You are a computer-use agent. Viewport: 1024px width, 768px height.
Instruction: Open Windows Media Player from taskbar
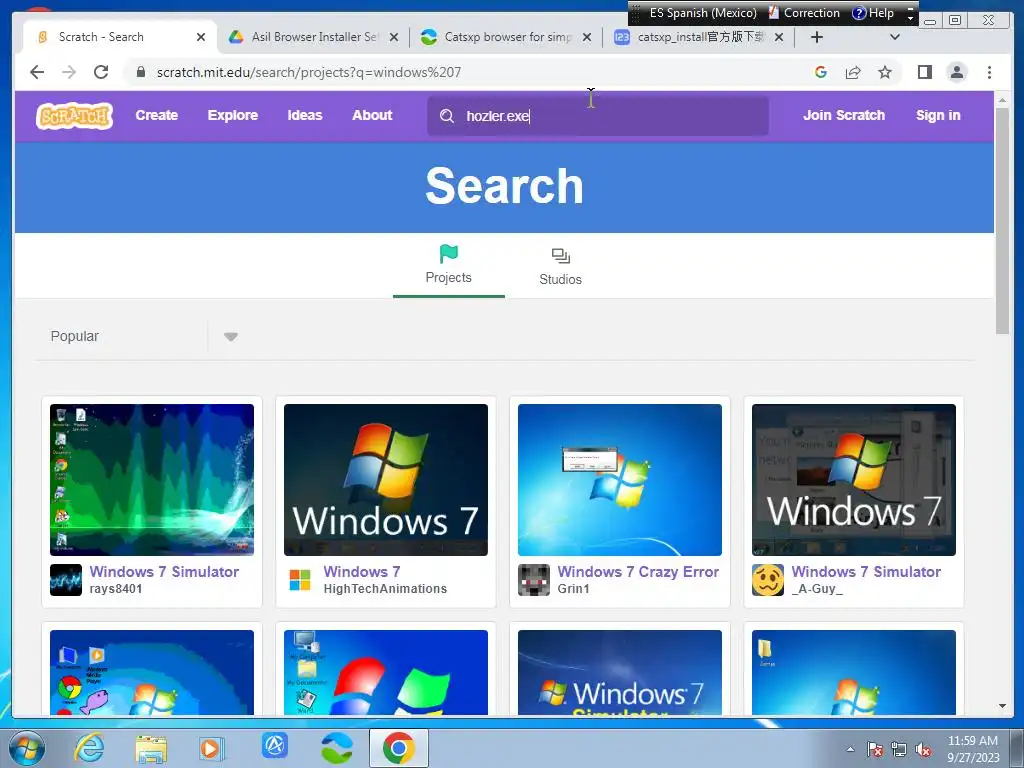click(211, 748)
